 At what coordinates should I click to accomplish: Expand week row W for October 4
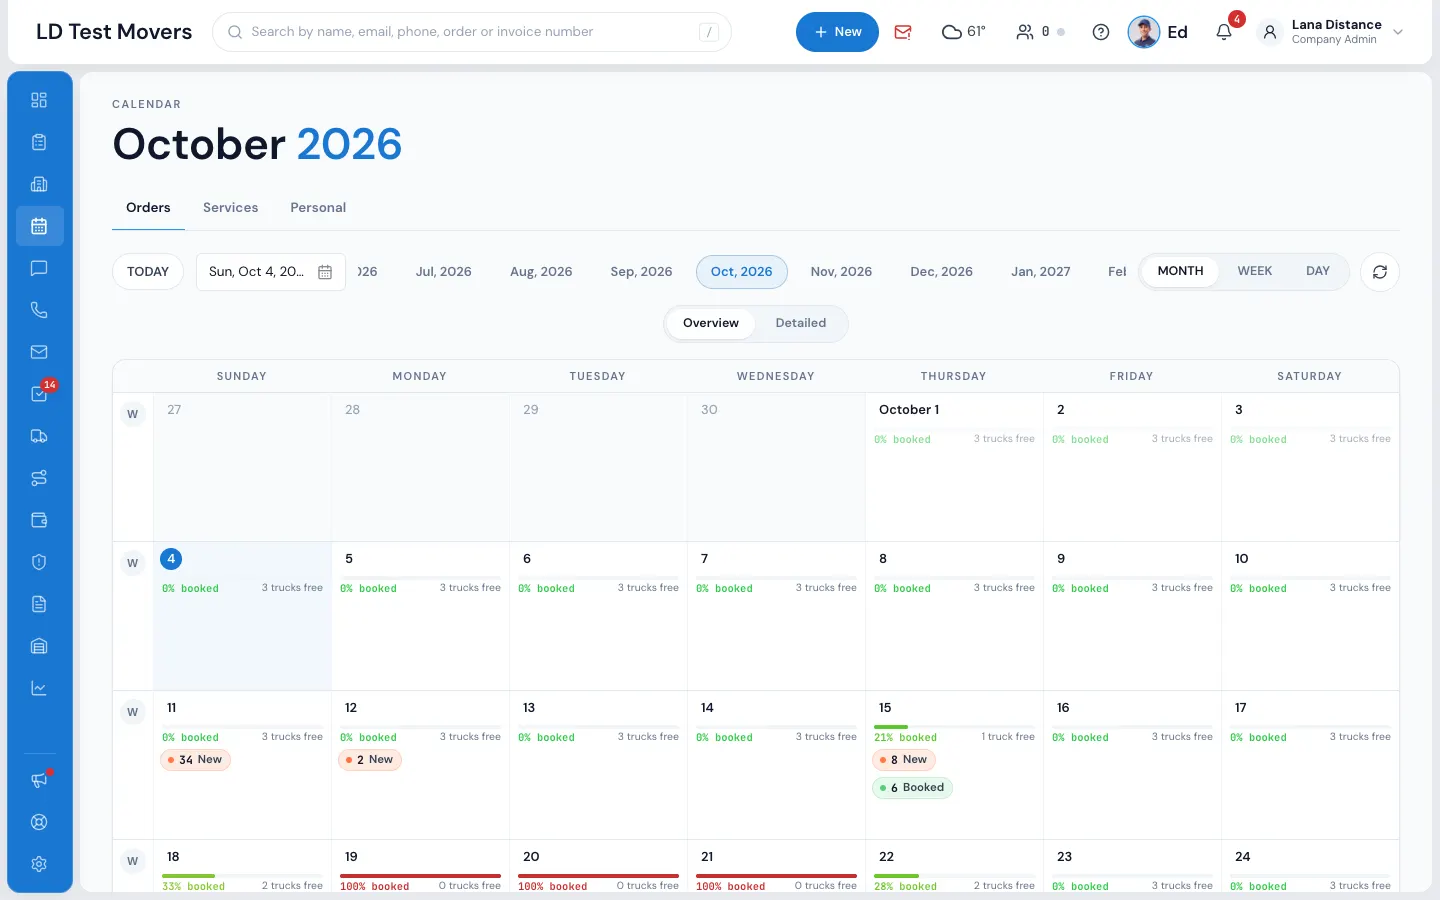click(x=132, y=563)
